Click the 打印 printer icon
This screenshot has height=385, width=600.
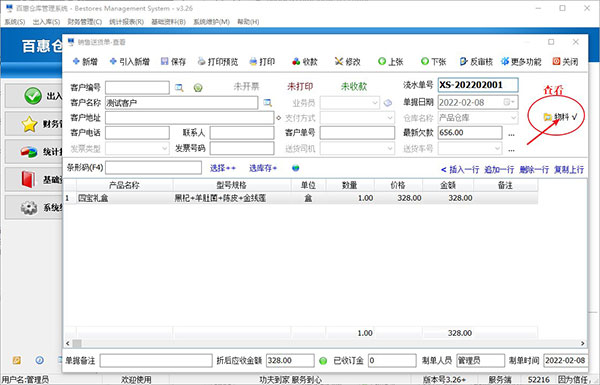(253, 61)
